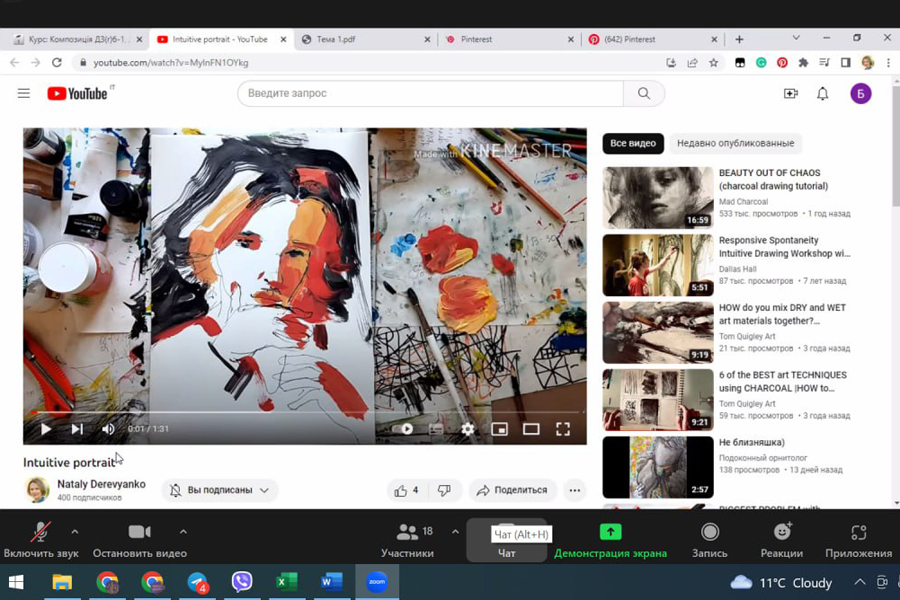The image size is (900, 600).
Task: Like the Intuitive portrait video
Action: click(x=406, y=490)
